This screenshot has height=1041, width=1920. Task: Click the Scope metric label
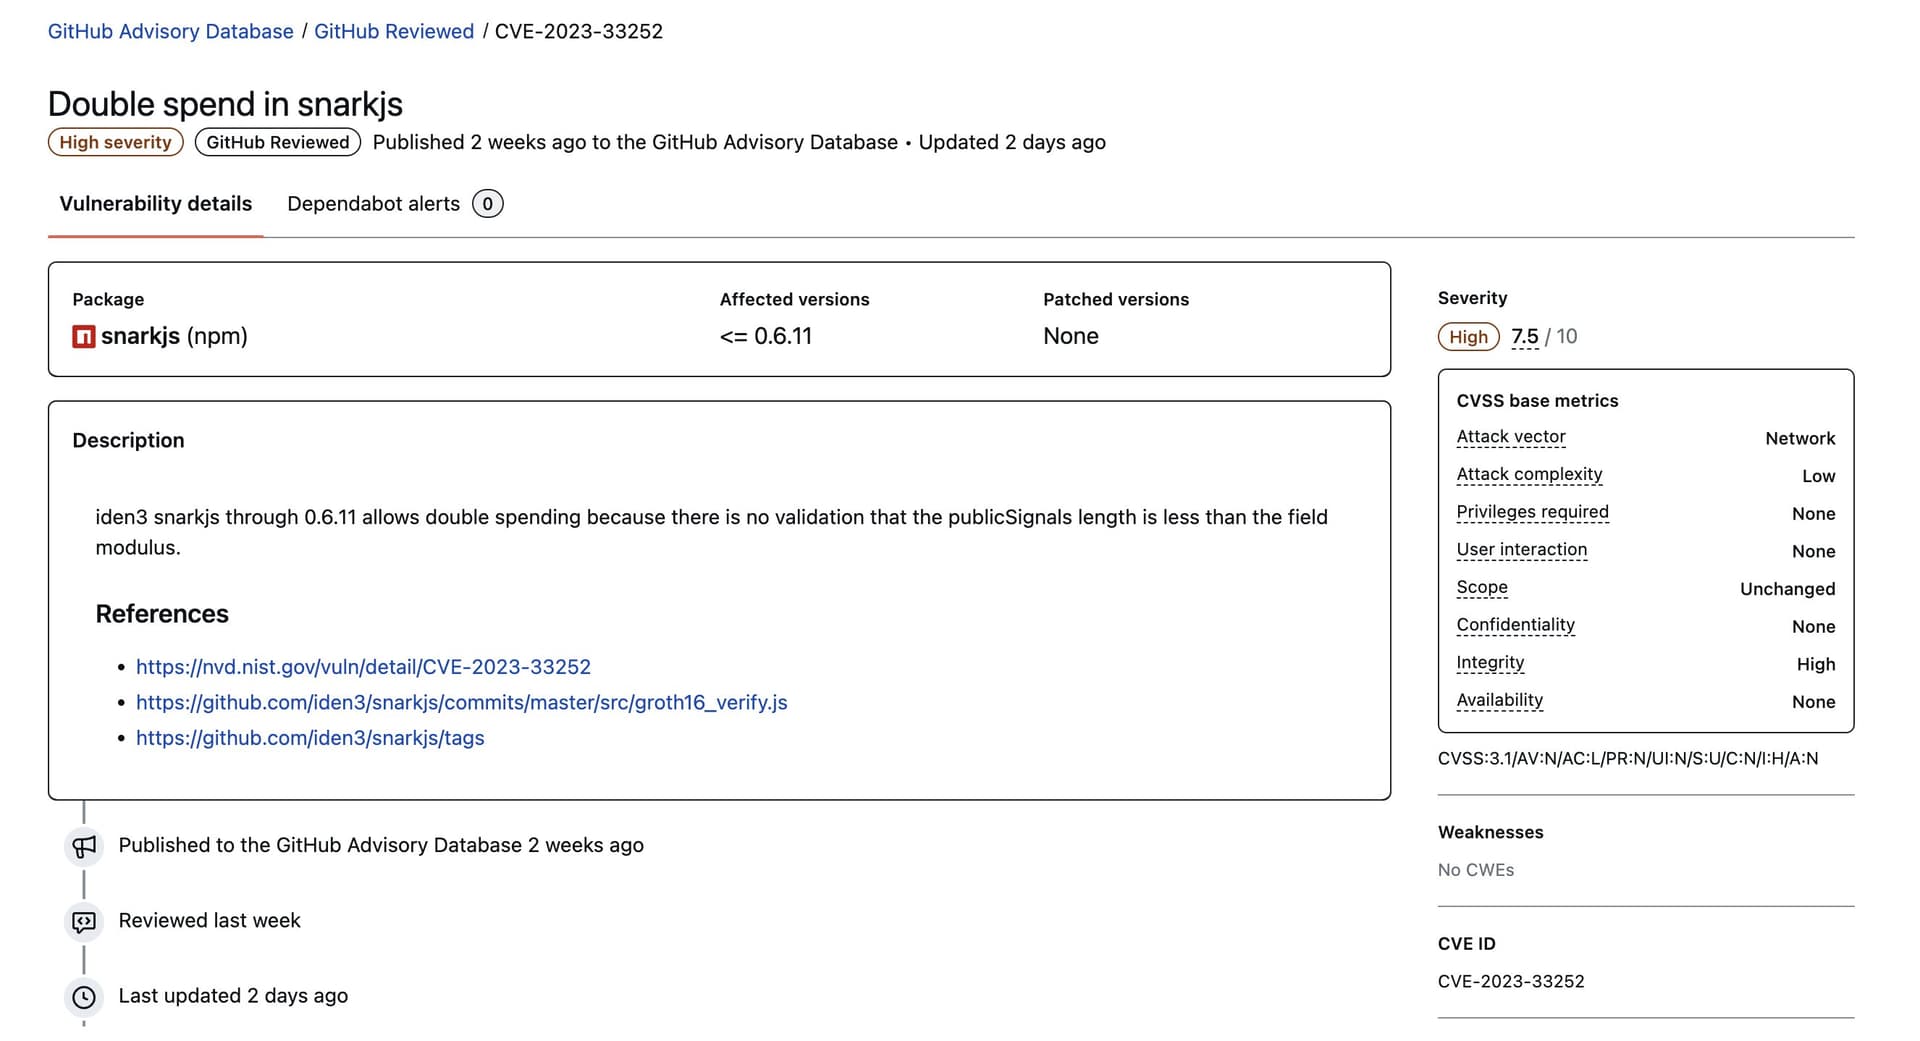(1482, 588)
